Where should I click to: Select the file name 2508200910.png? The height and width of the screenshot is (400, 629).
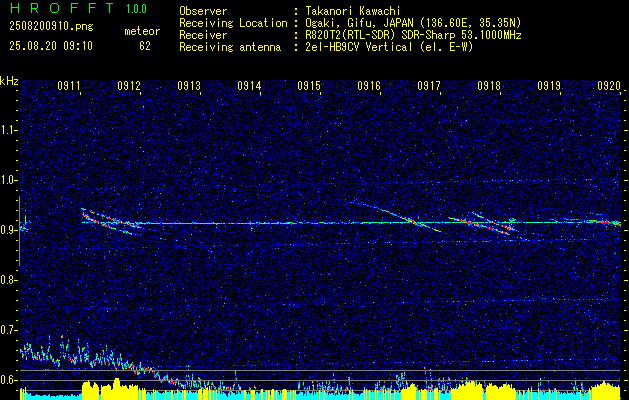pos(51,26)
